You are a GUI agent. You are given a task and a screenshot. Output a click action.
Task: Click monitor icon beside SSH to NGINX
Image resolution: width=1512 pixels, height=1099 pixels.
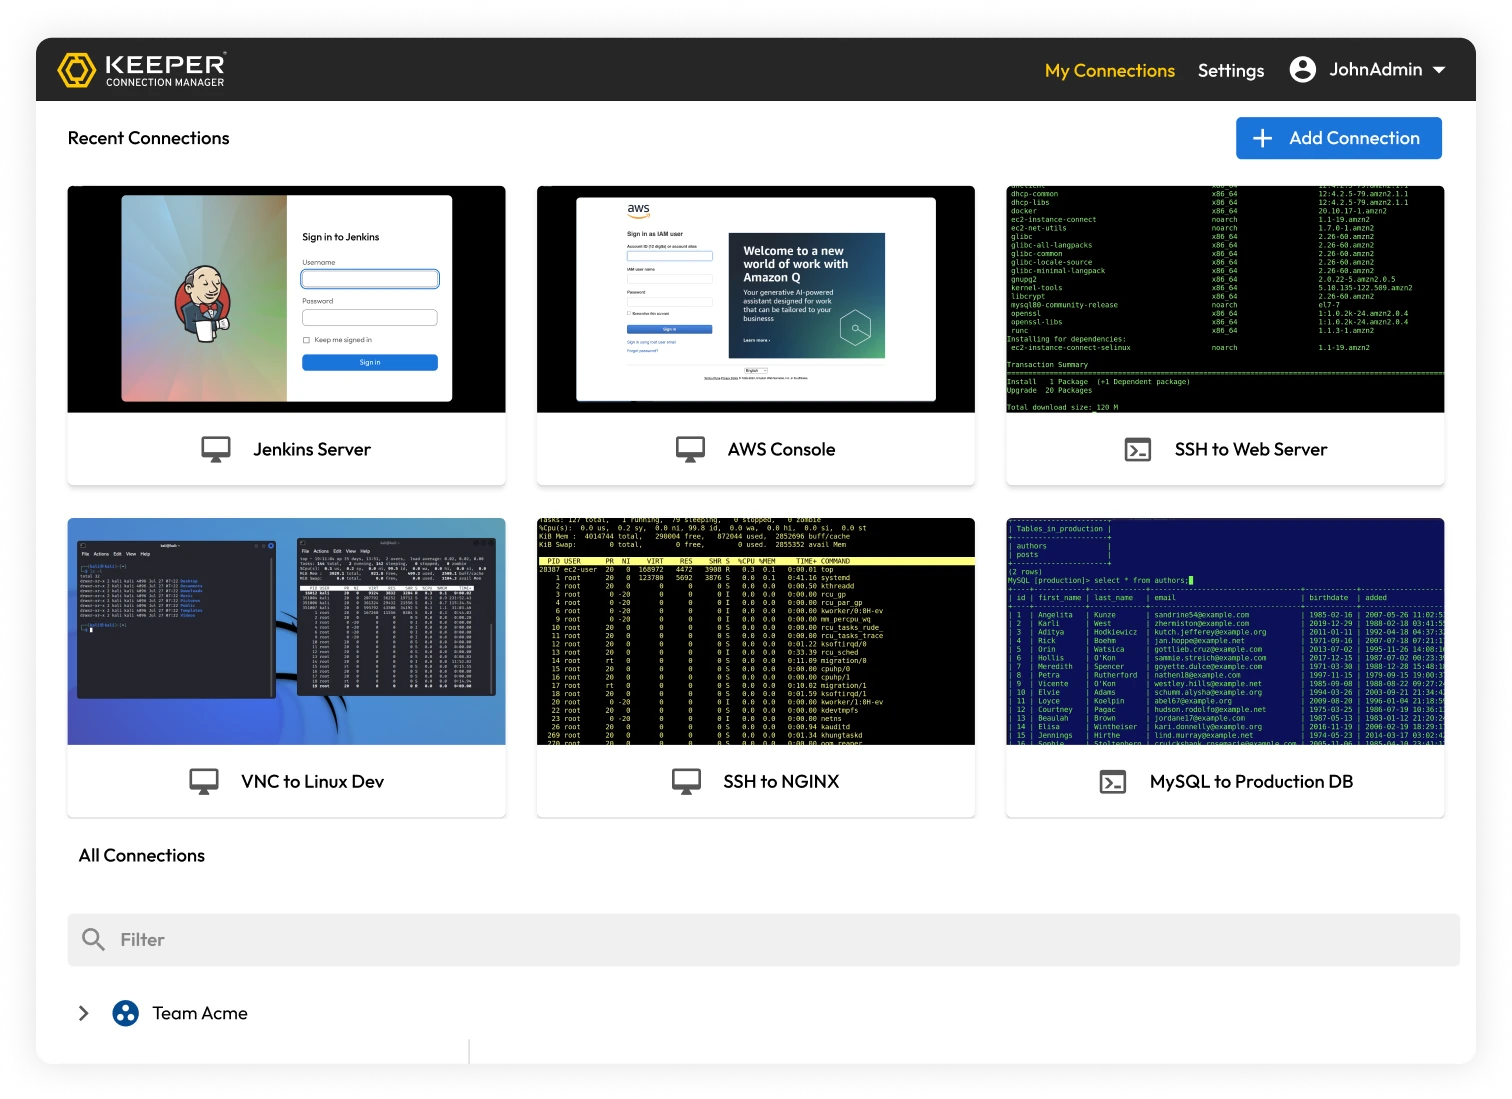pos(686,781)
